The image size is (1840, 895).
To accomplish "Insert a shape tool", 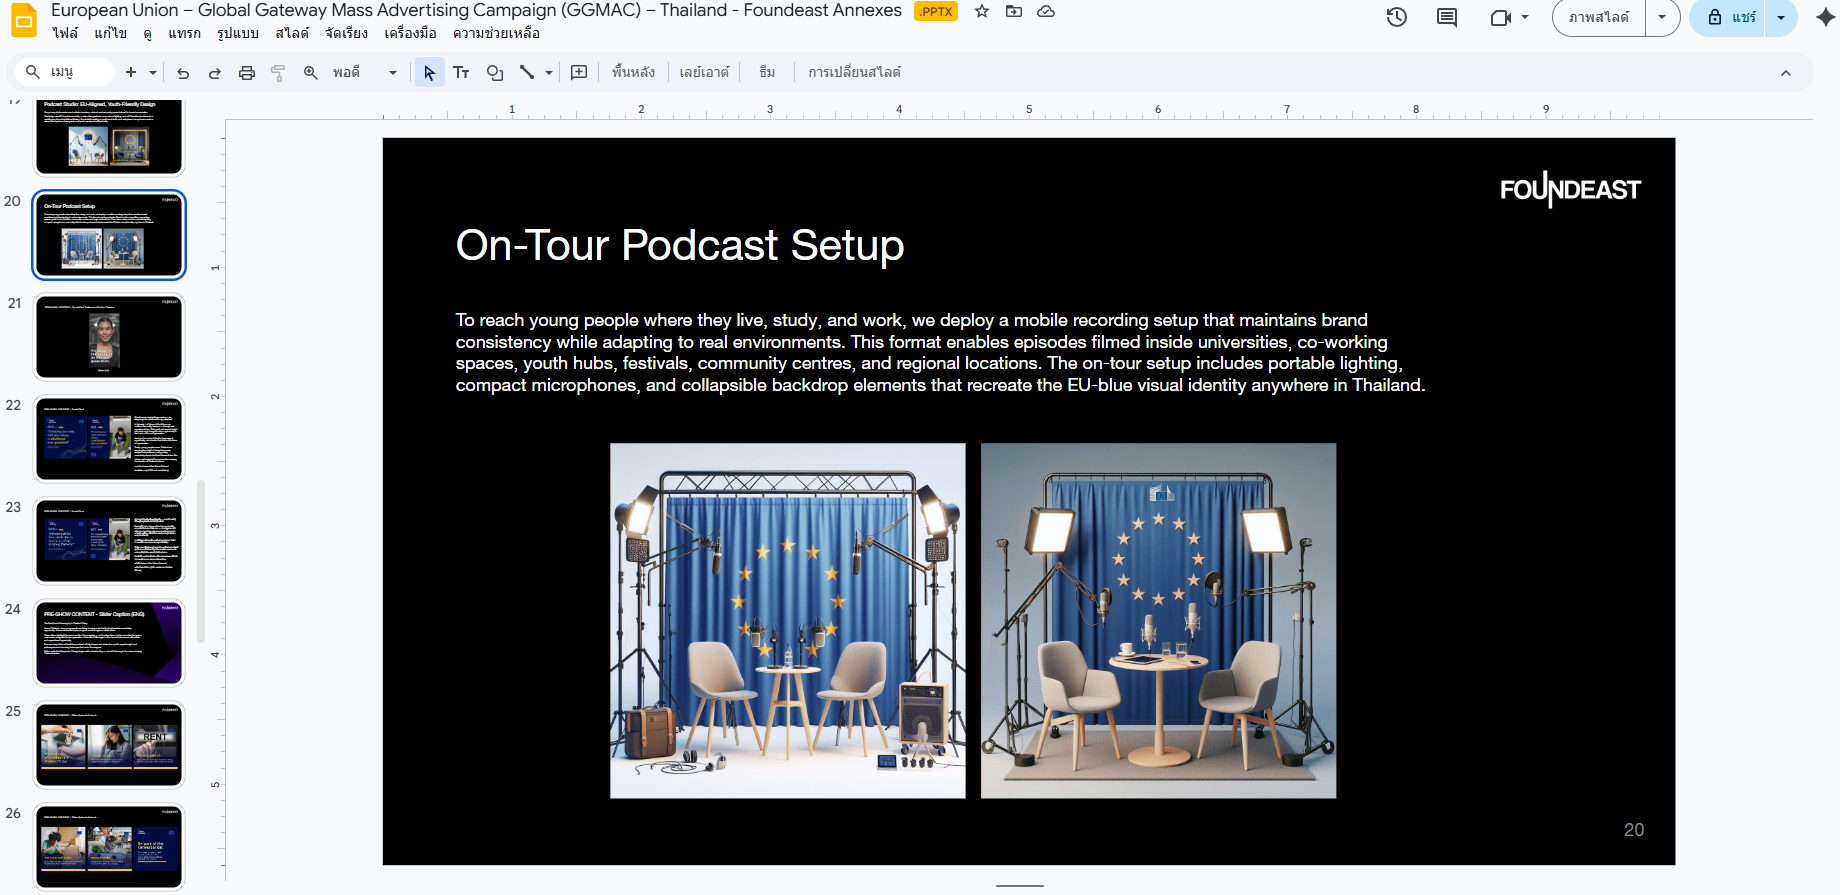I will click(x=495, y=72).
